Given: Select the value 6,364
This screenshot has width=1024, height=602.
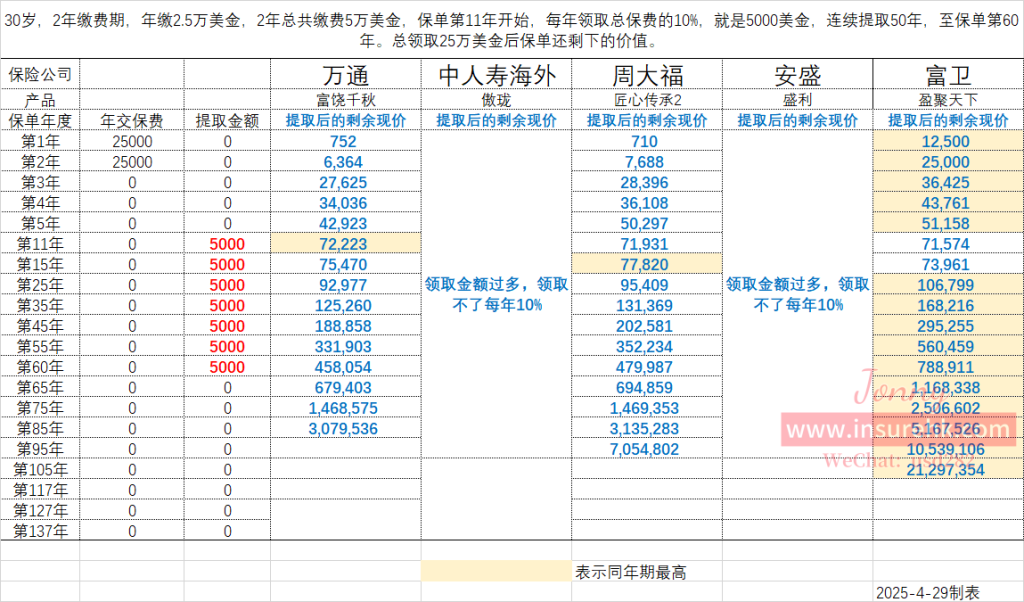Looking at the screenshot, I should [343, 162].
